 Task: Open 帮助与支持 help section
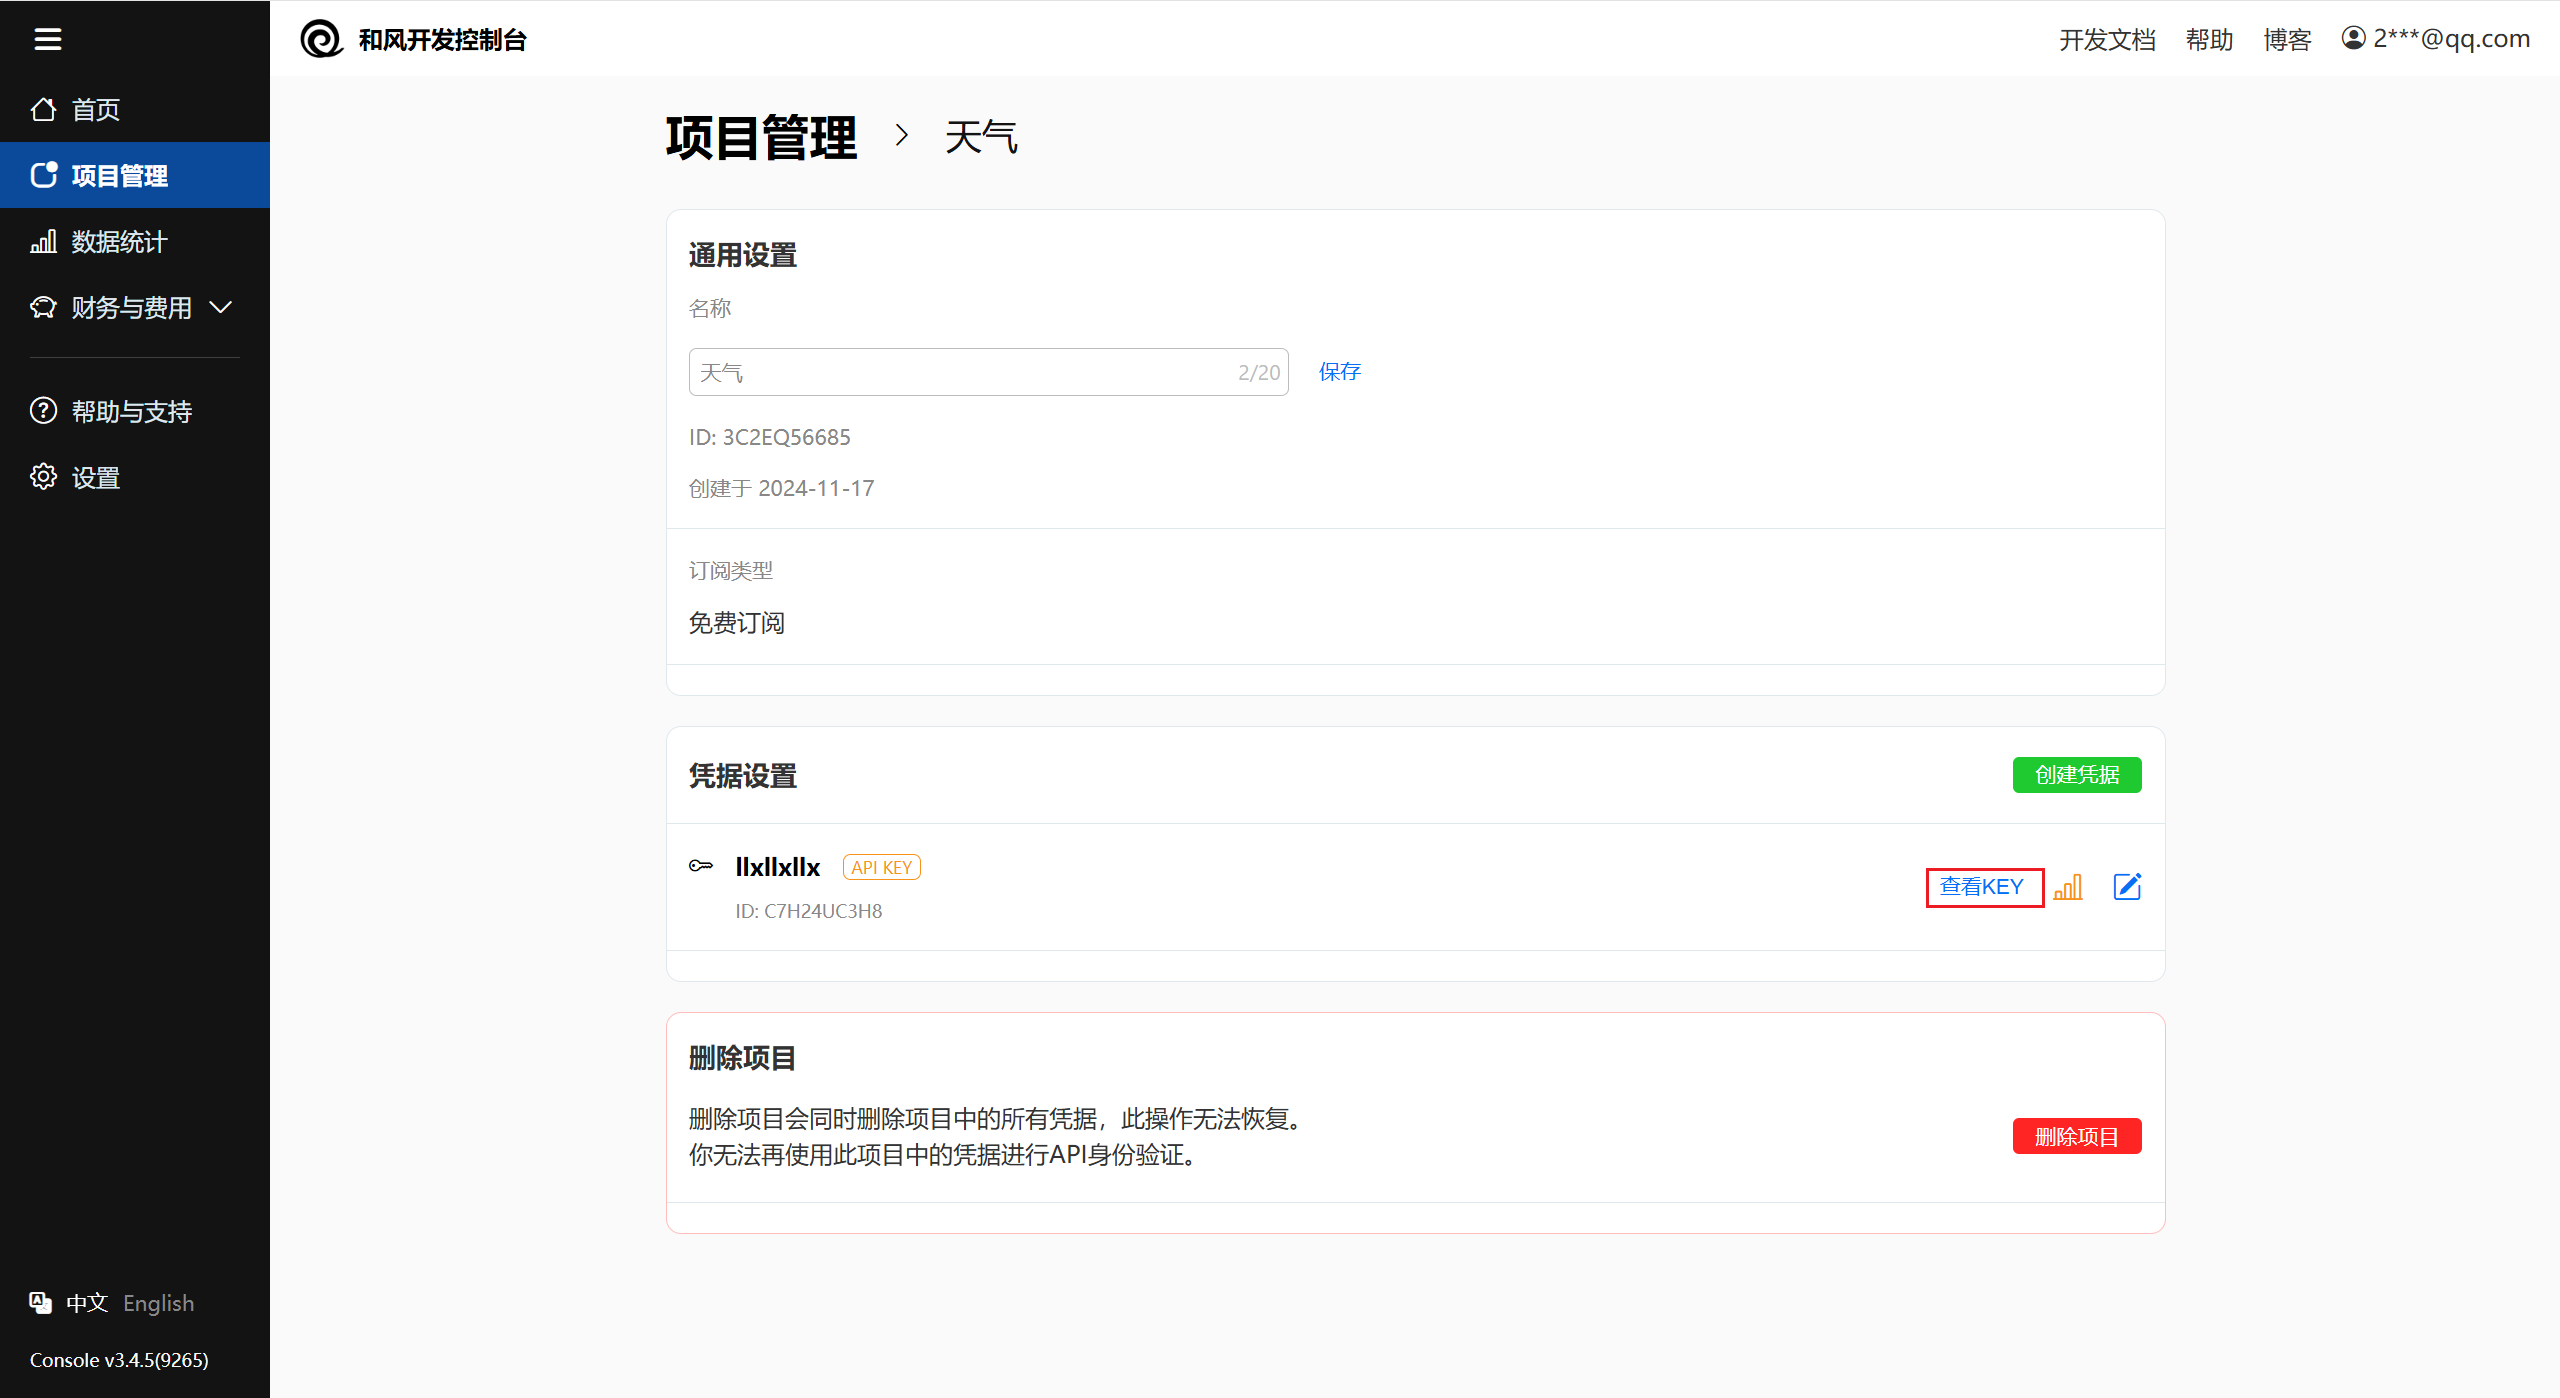131,410
